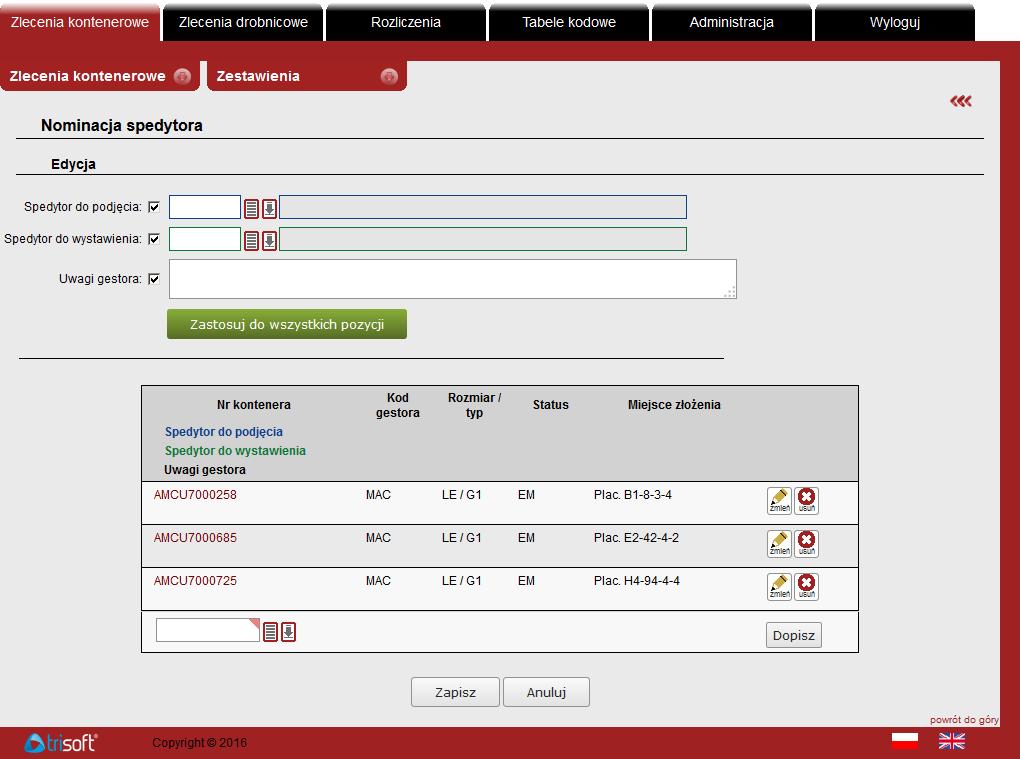
Task: Open list icon beside new container field
Action: click(x=271, y=632)
